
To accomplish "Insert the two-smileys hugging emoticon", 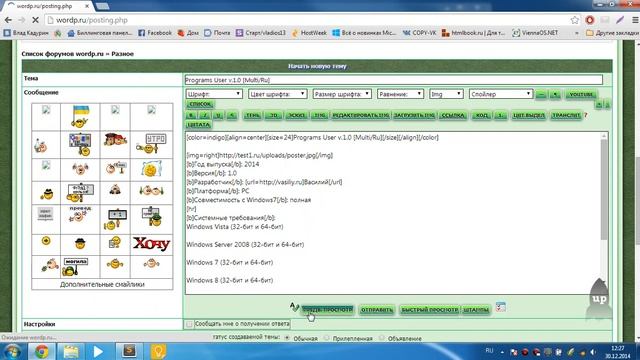I will [151, 191].
